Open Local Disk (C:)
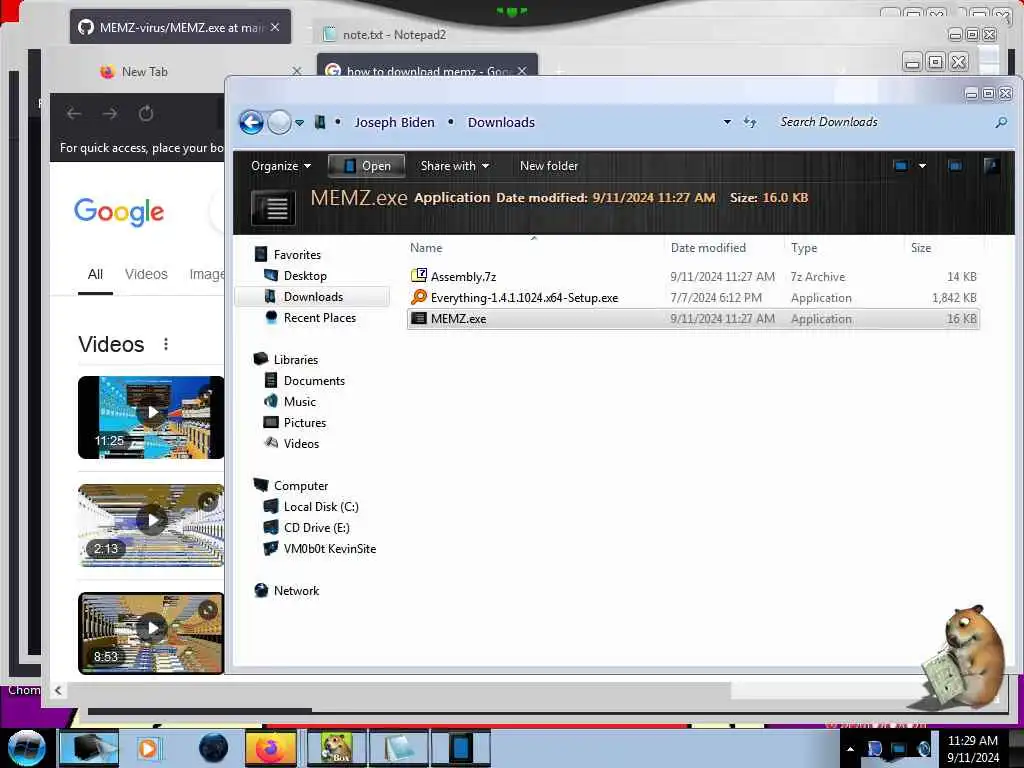Viewport: 1024px width, 768px height. [321, 507]
